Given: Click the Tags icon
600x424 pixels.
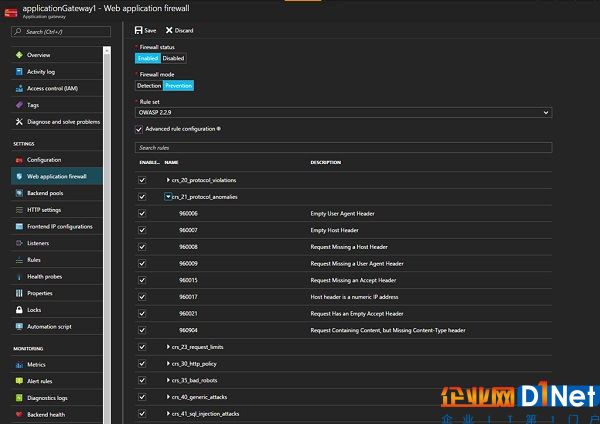Looking at the screenshot, I should click(19, 105).
